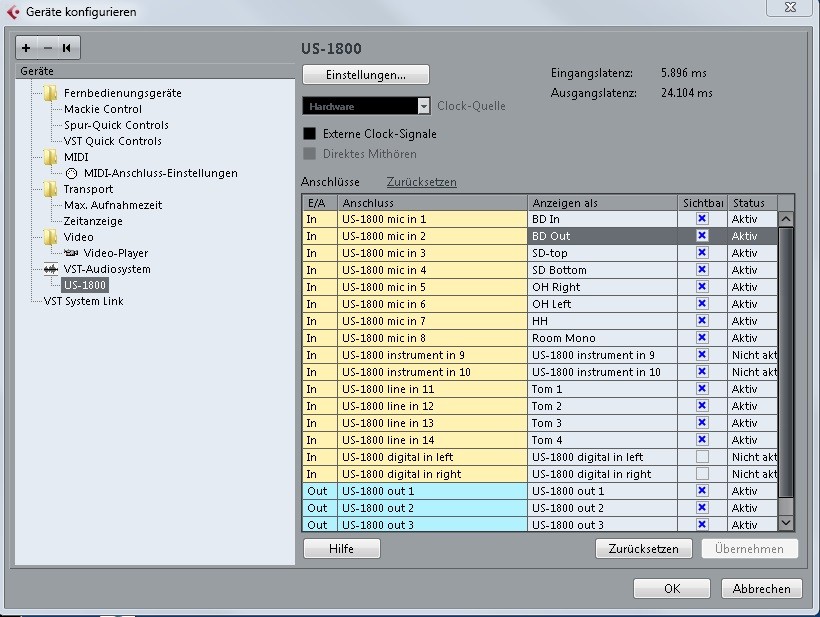Screen dimensions: 820x617
Task: Check Sichtbar for digital in left
Action: point(702,456)
